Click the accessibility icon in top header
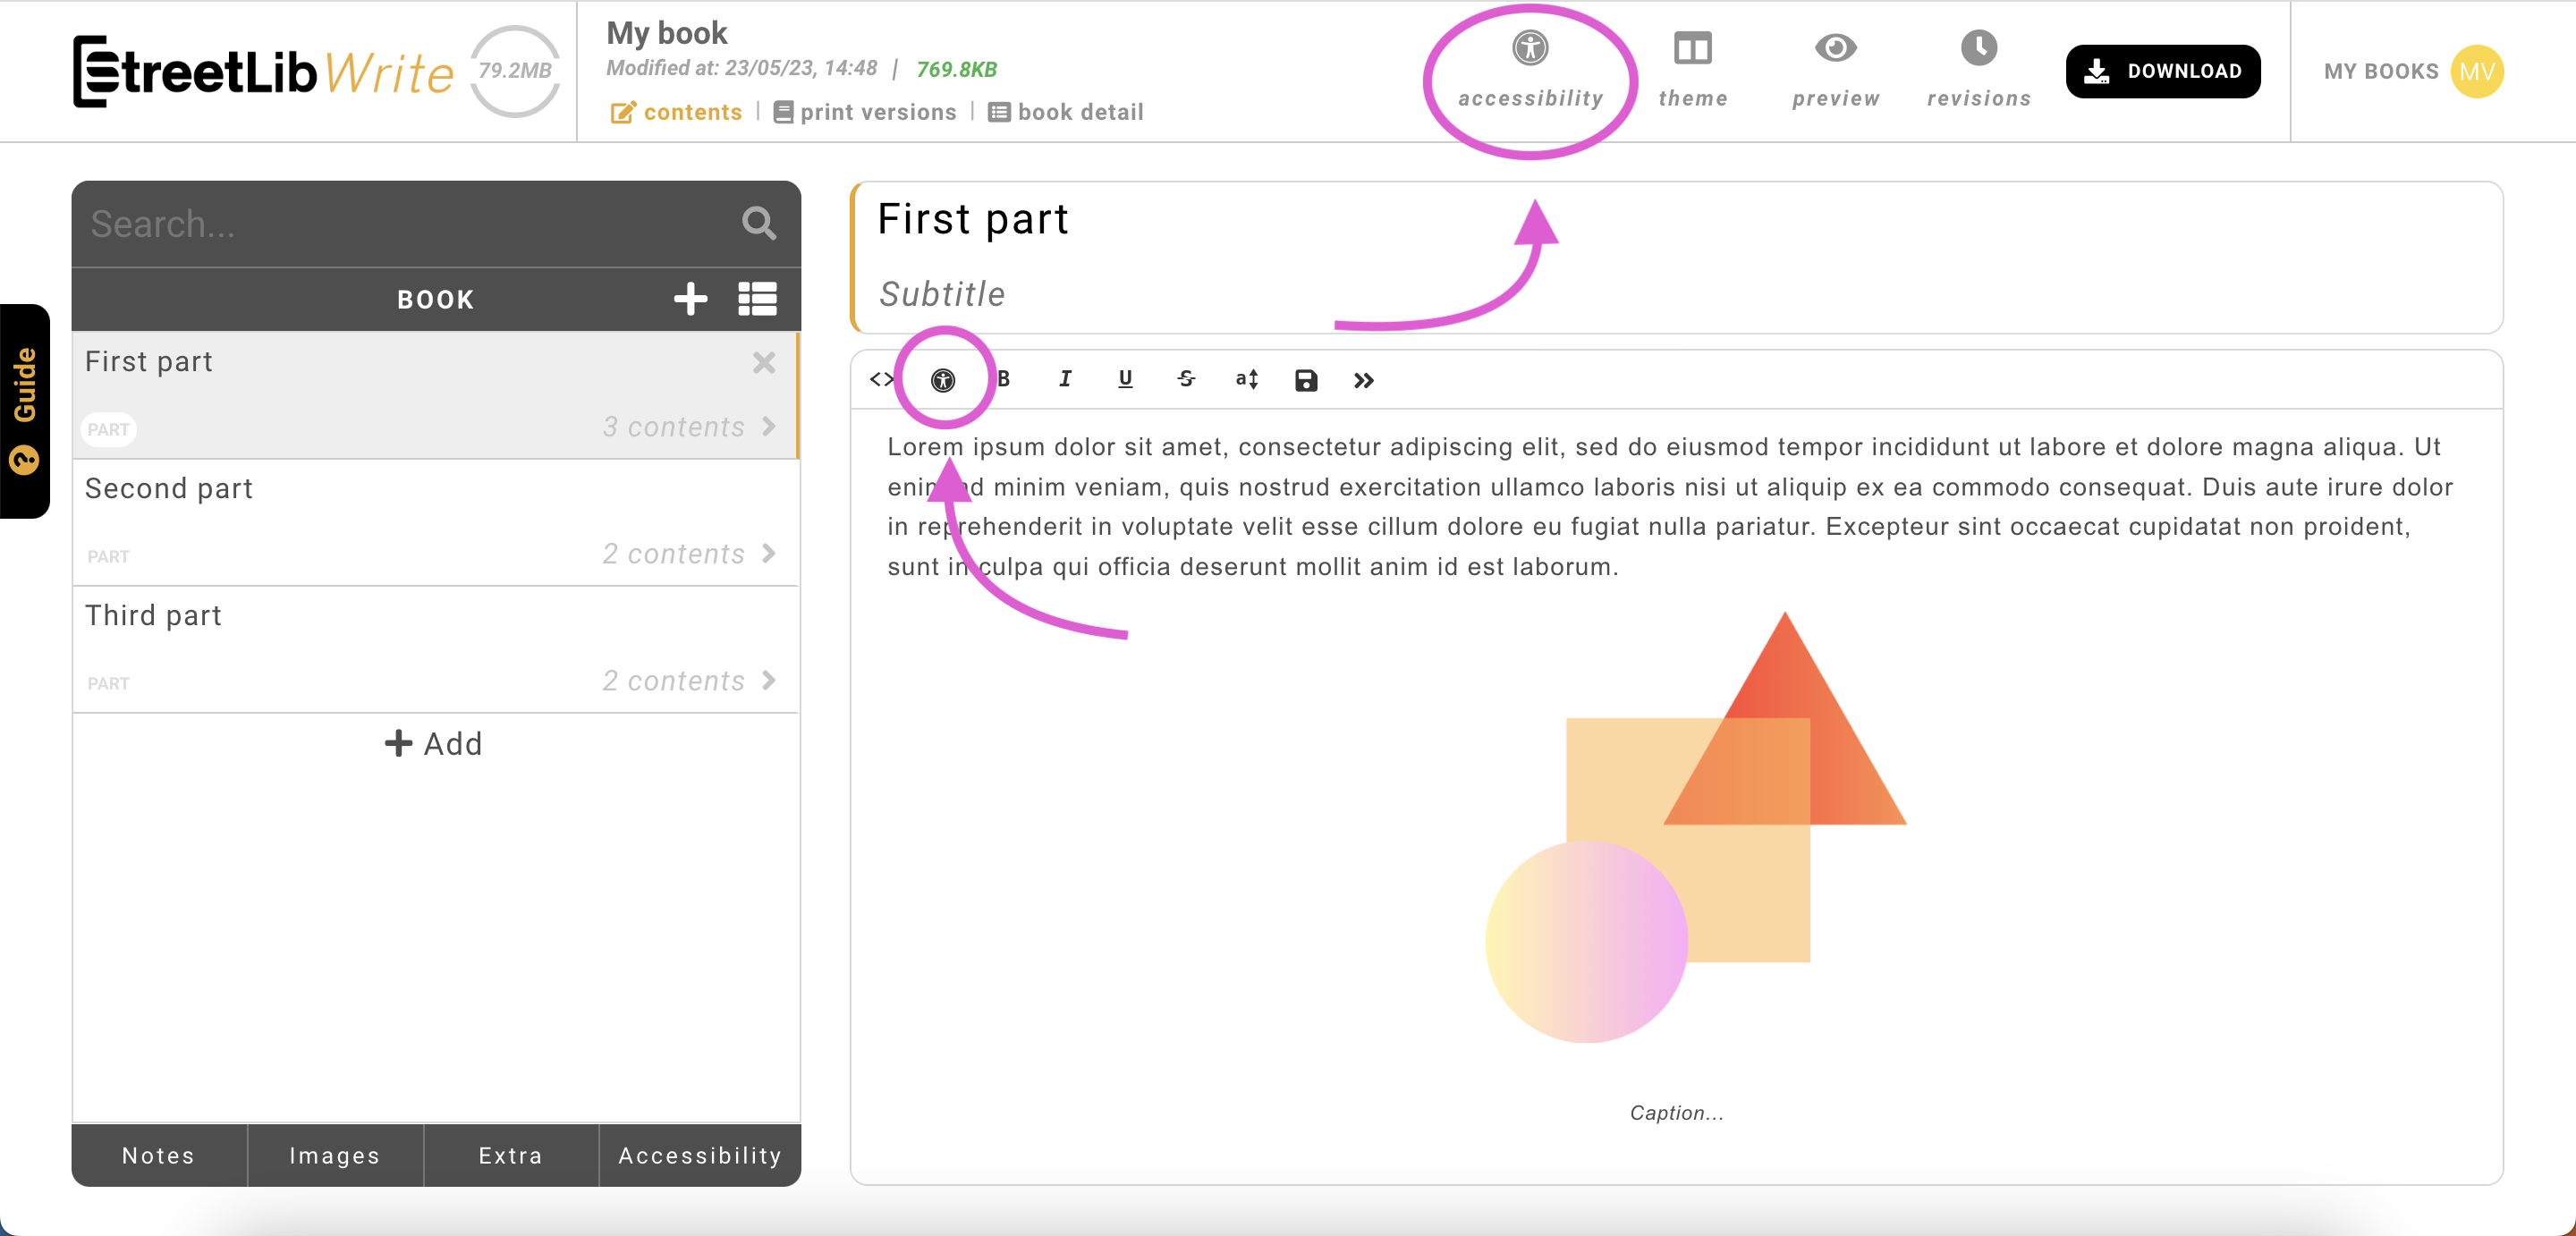This screenshot has height=1236, width=2576. coord(1529,48)
